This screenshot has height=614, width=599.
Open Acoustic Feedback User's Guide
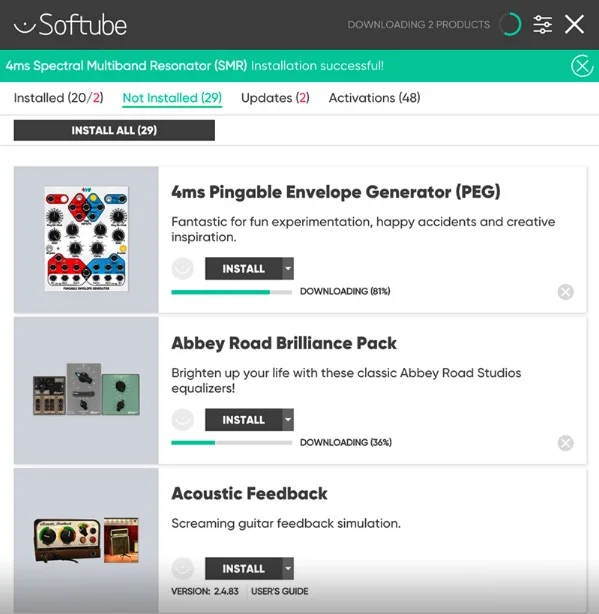[x=280, y=591]
